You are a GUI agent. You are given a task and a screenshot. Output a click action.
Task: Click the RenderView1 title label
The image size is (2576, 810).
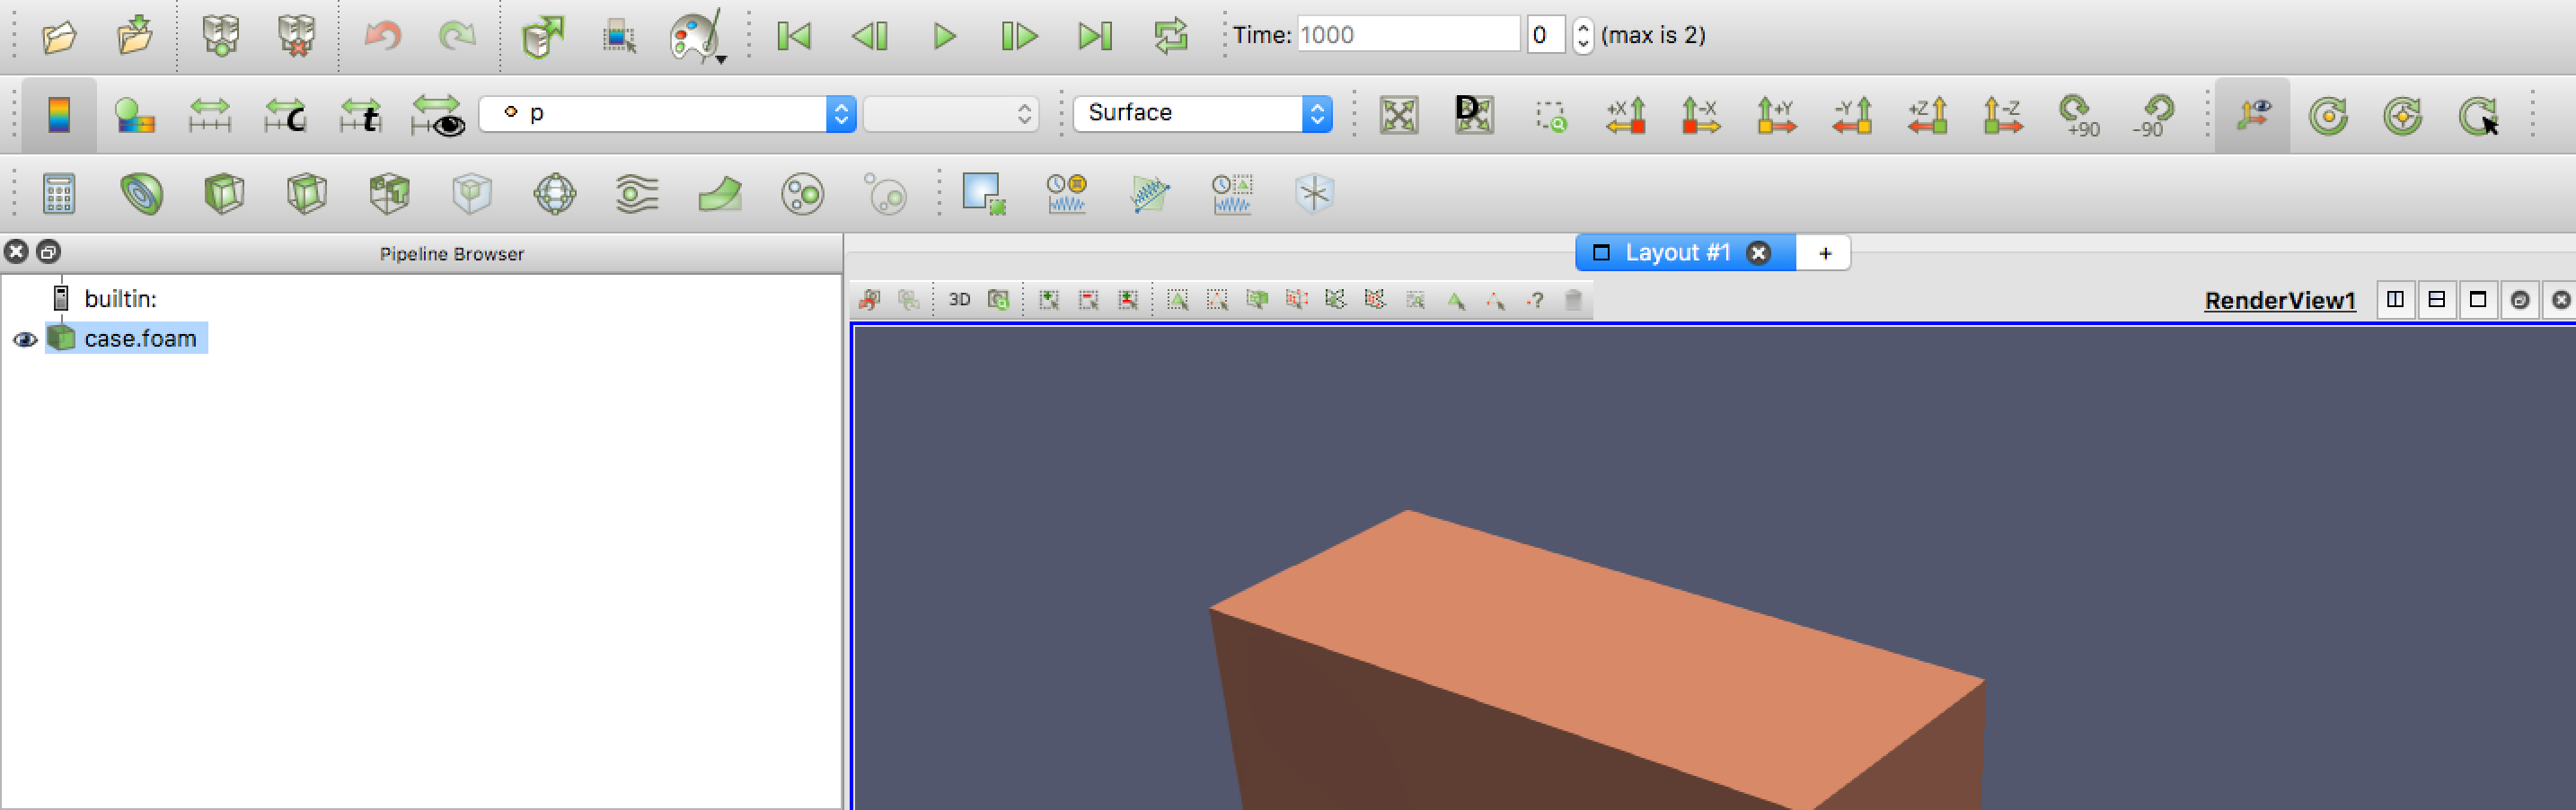click(2280, 300)
